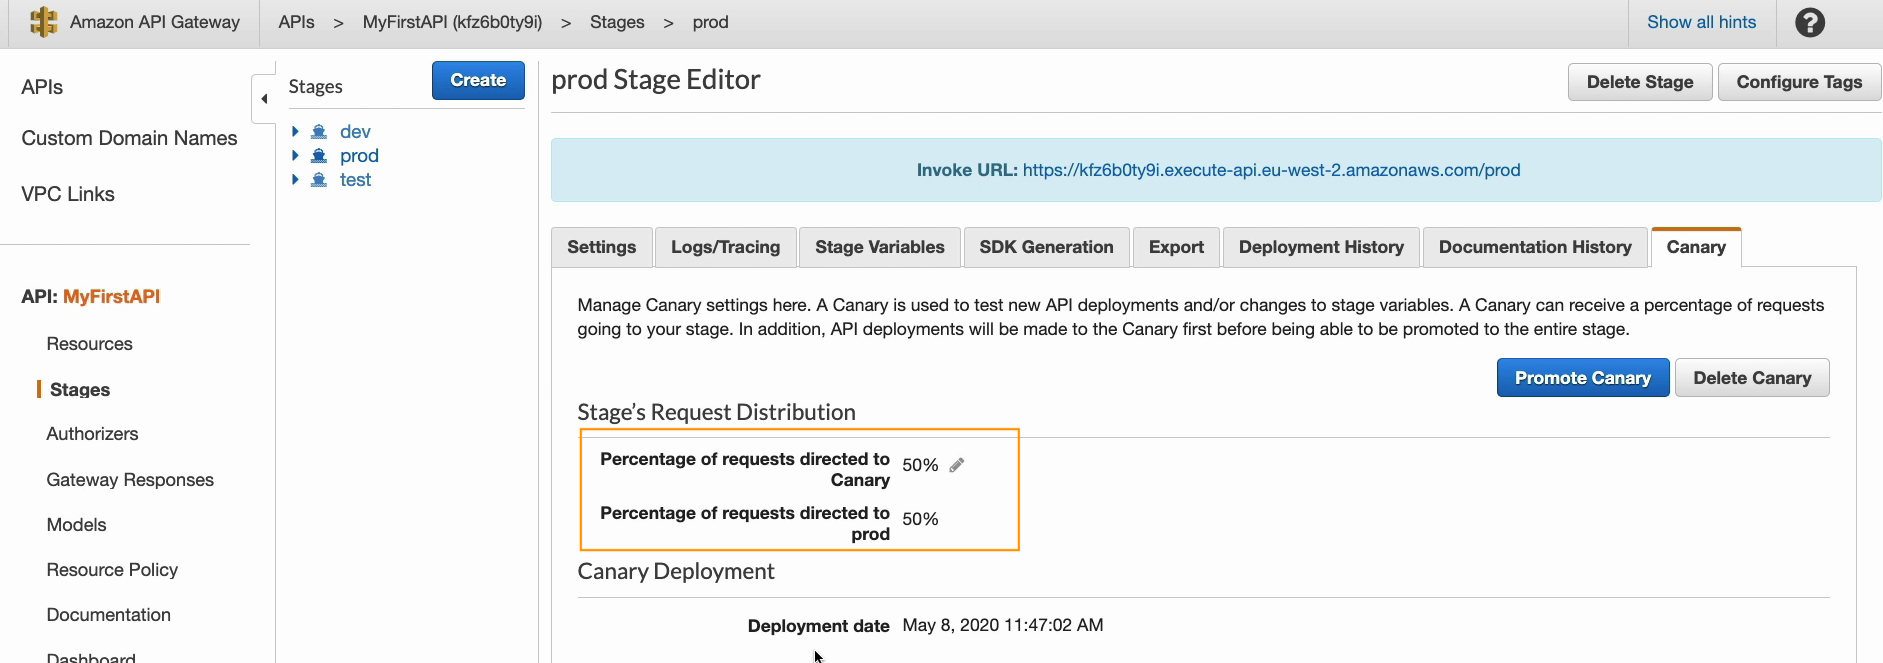Open the Logs/Tracing tab

pos(726,247)
